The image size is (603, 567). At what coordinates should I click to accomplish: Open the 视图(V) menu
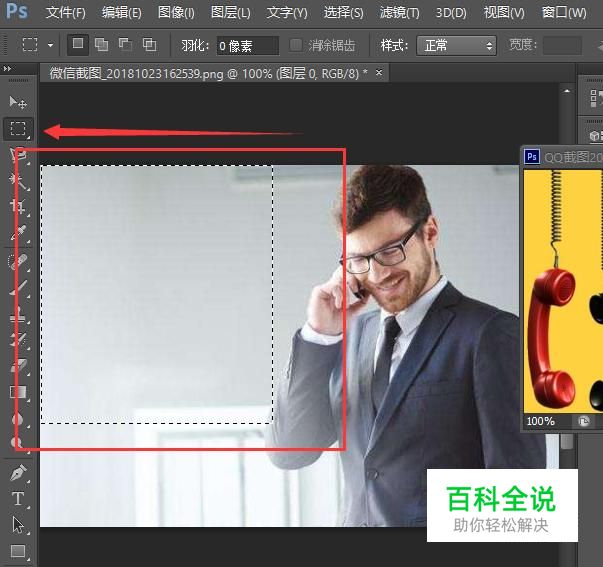(x=504, y=13)
